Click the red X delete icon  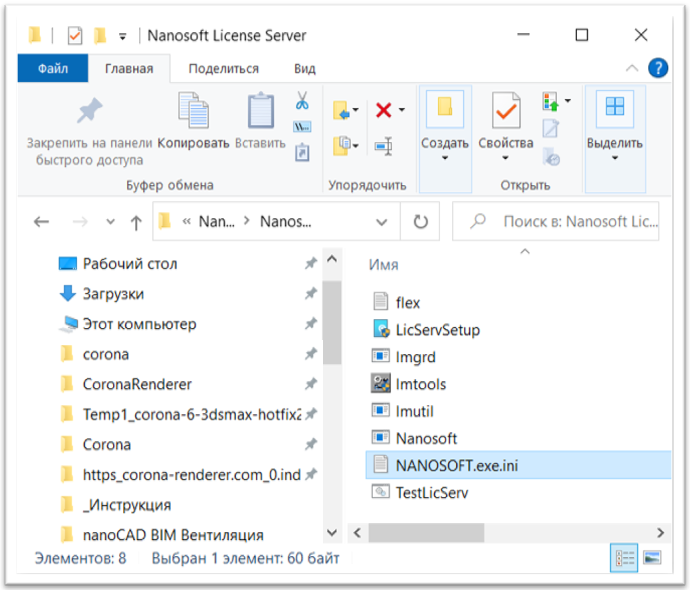pyautogui.click(x=384, y=110)
